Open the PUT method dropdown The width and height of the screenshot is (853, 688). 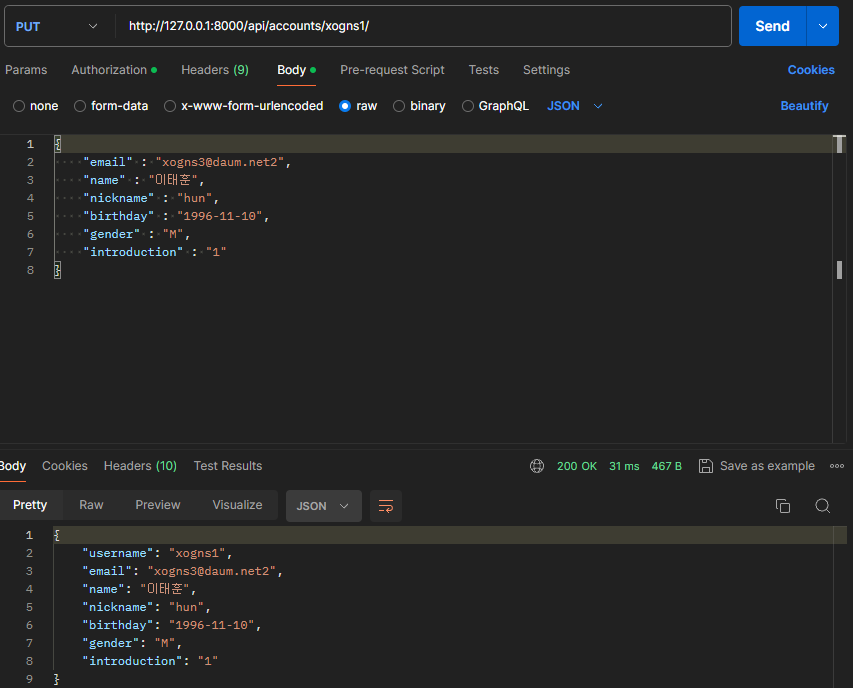coord(57,26)
